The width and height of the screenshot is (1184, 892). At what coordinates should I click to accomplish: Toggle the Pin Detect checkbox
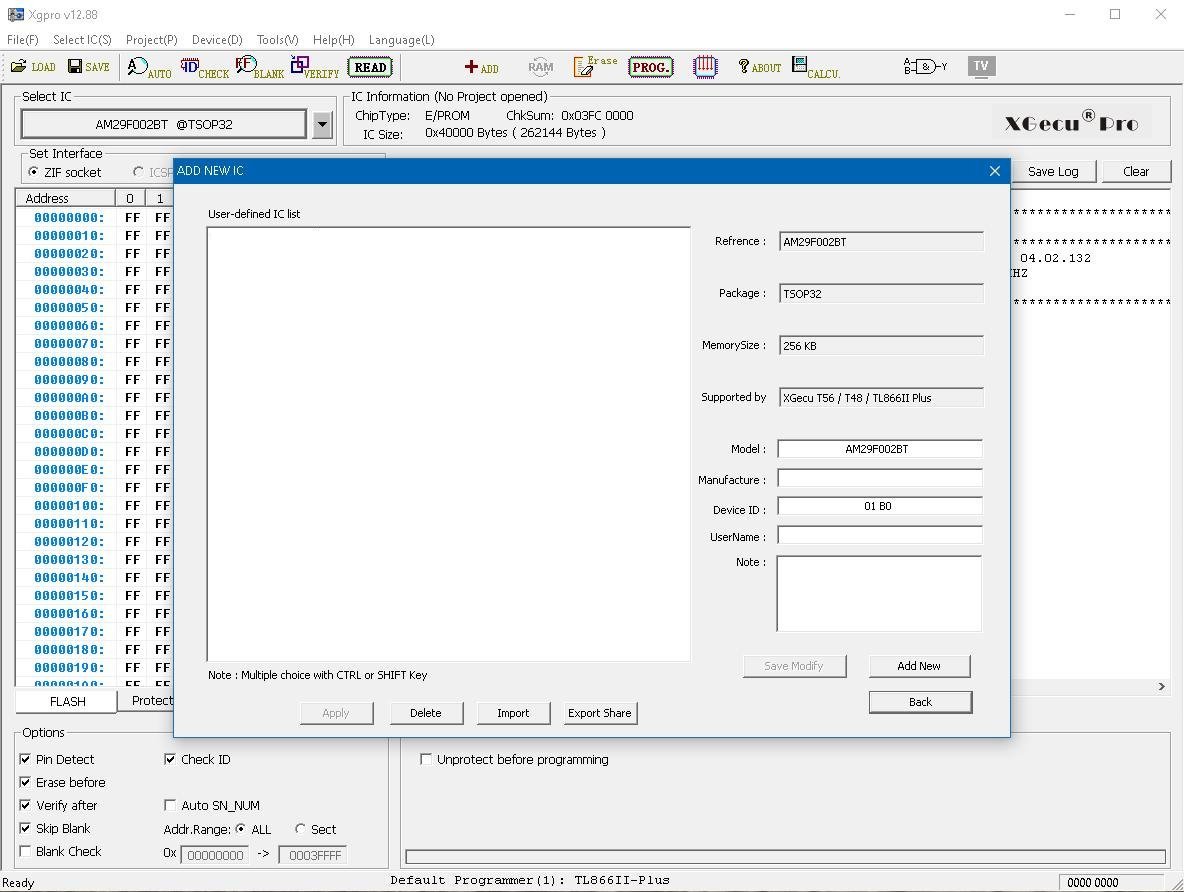pyautogui.click(x=25, y=759)
